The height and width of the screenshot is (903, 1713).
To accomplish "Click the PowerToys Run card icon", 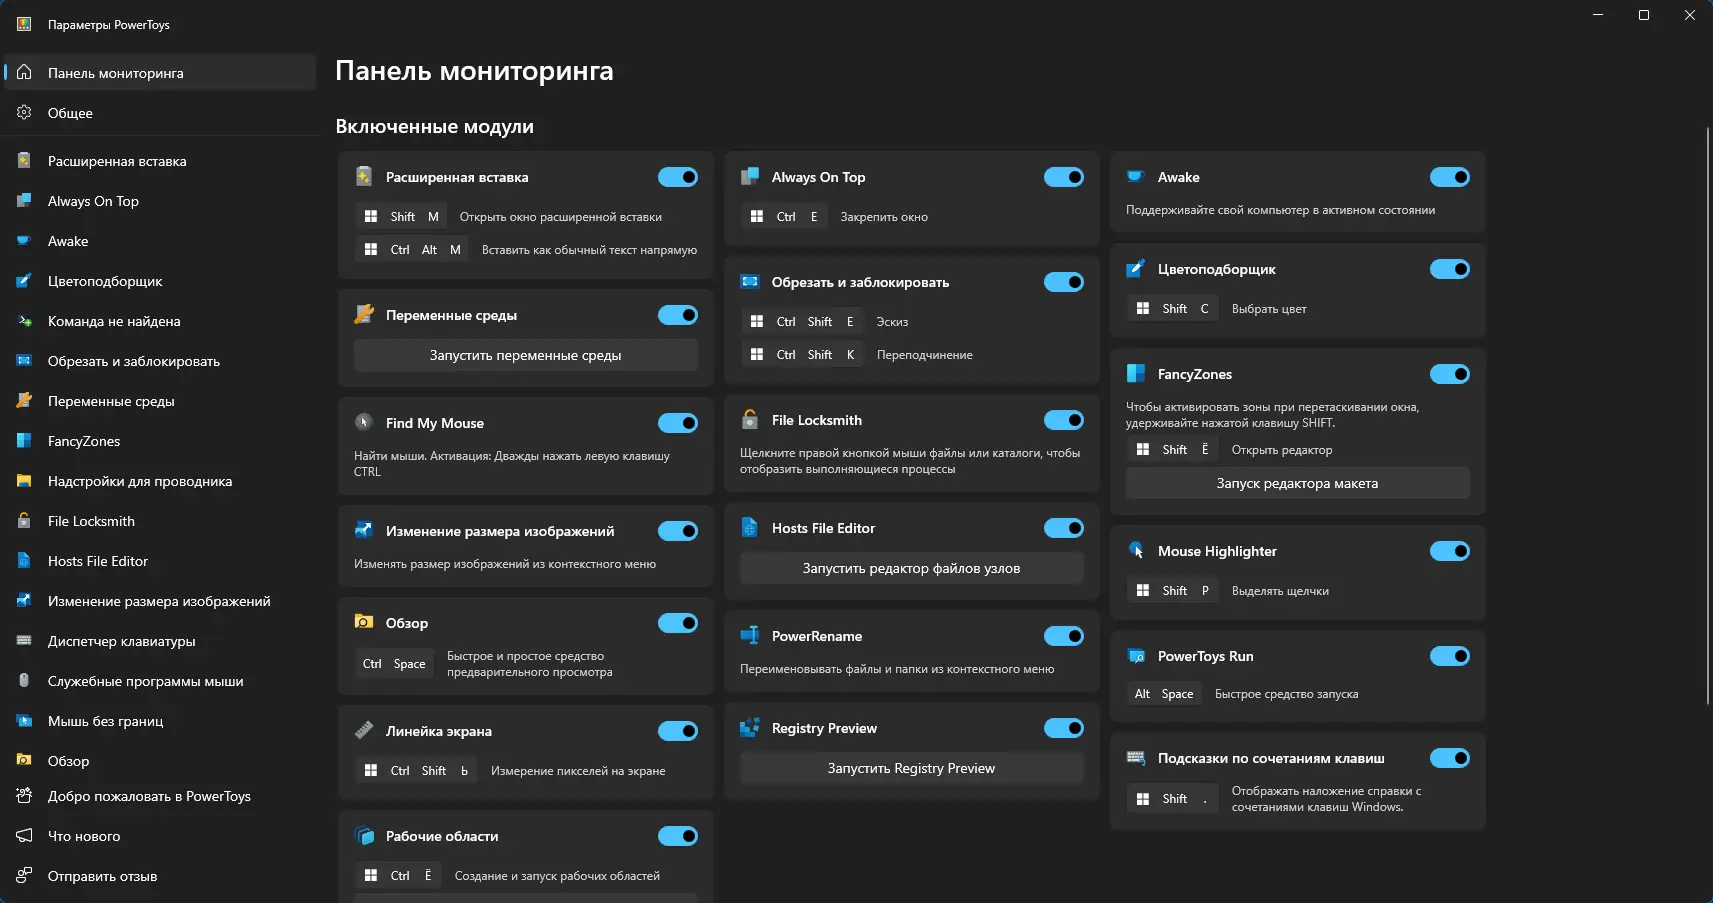I will tap(1136, 656).
